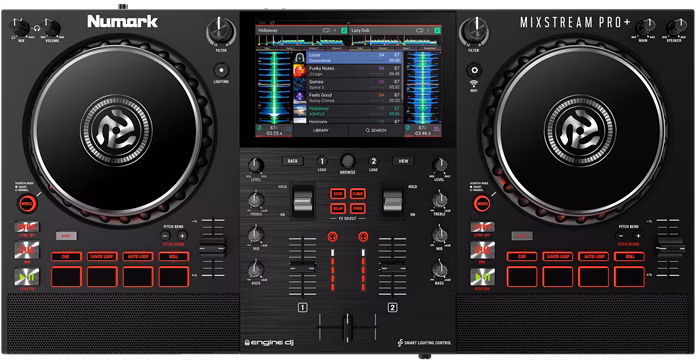The image size is (698, 360).
Task: Select SAVED LOOP pad mode on left deck
Action: coord(102,256)
